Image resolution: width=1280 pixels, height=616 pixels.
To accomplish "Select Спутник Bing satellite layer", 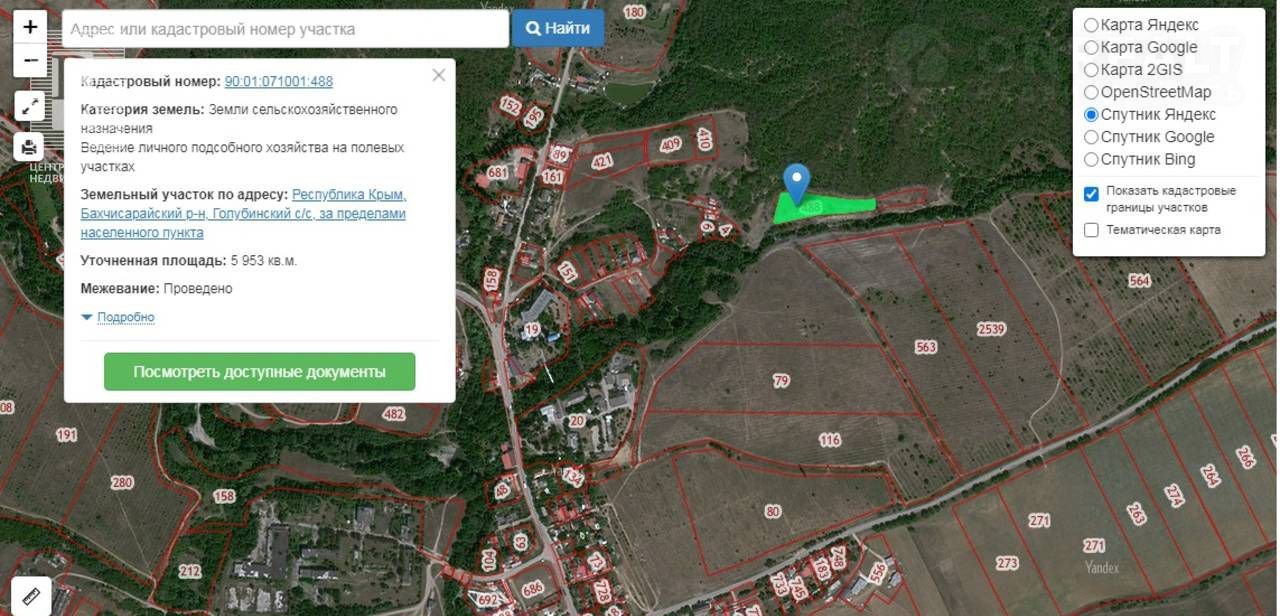I will coord(1091,159).
